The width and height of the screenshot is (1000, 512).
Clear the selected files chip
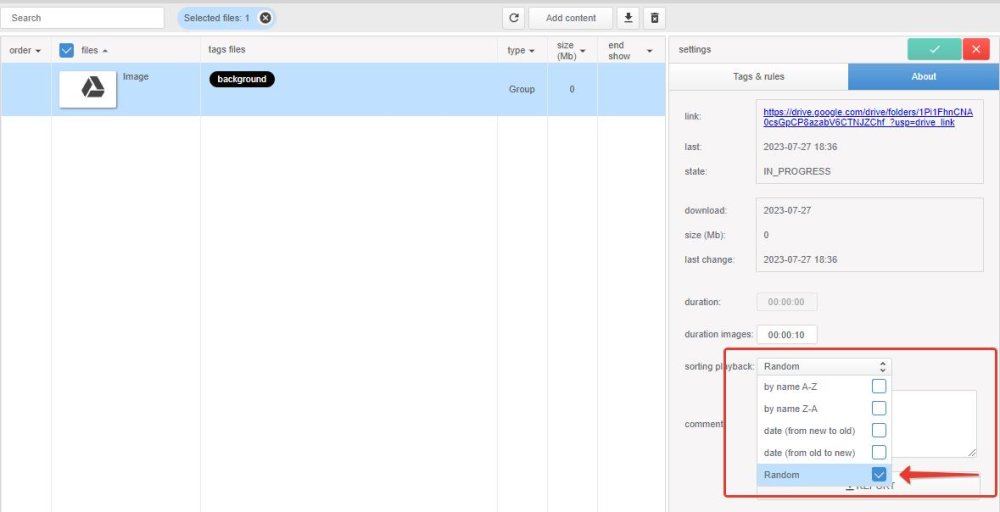pos(265,18)
